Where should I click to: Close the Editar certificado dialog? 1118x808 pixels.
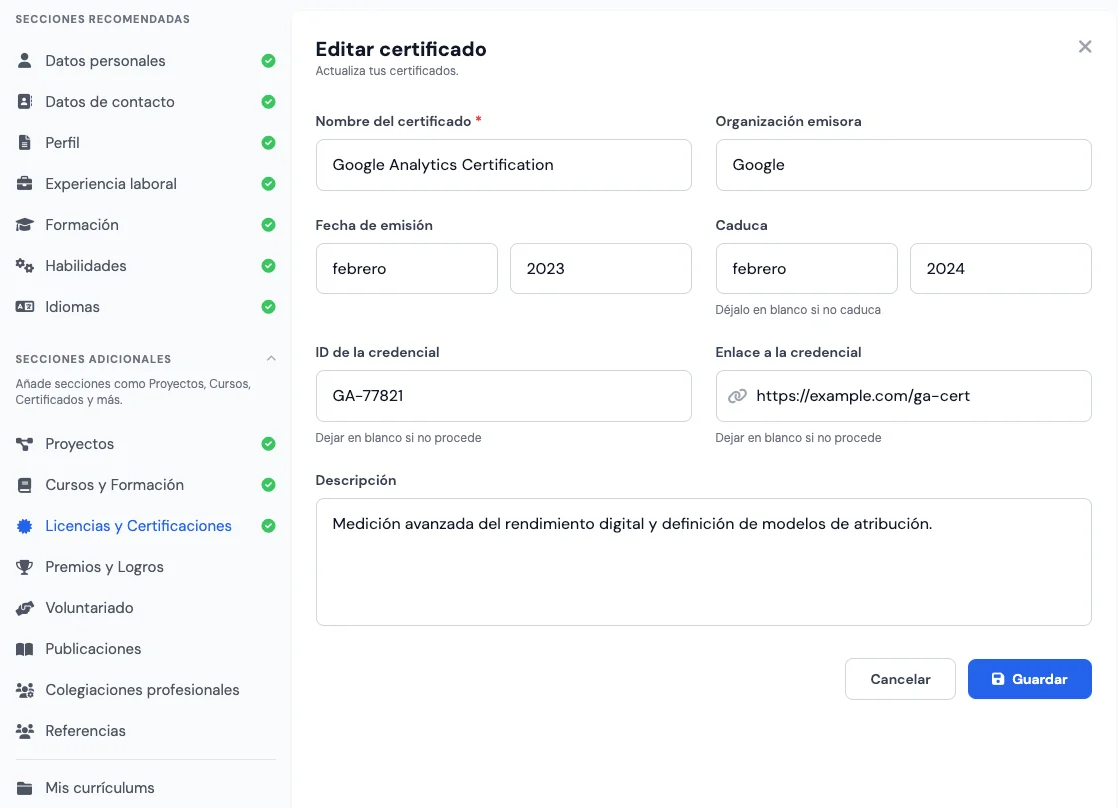point(1084,46)
